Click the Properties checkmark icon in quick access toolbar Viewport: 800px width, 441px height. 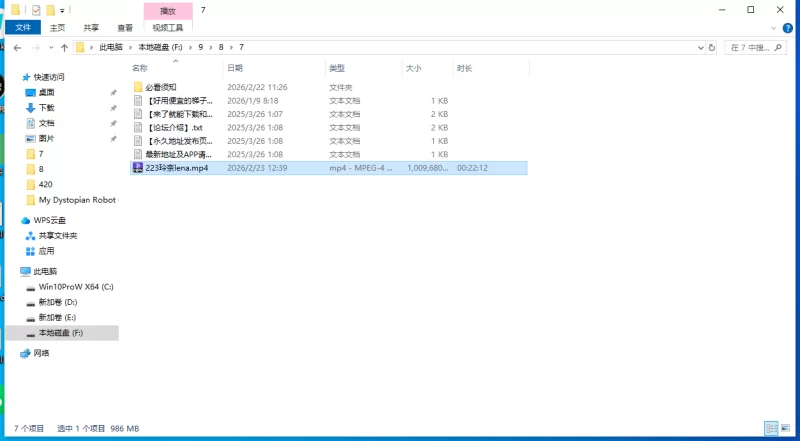tap(36, 10)
